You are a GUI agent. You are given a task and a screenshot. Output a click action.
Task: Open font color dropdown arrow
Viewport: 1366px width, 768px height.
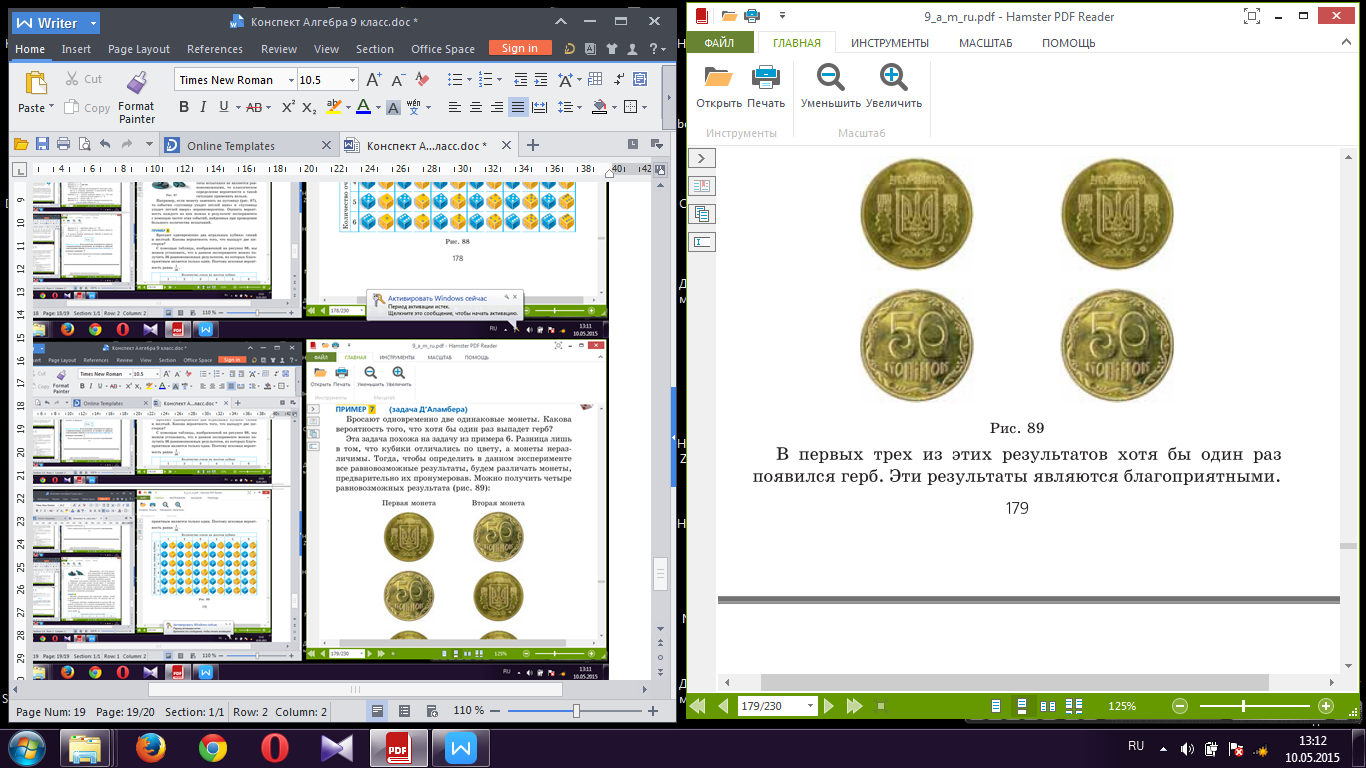point(378,108)
